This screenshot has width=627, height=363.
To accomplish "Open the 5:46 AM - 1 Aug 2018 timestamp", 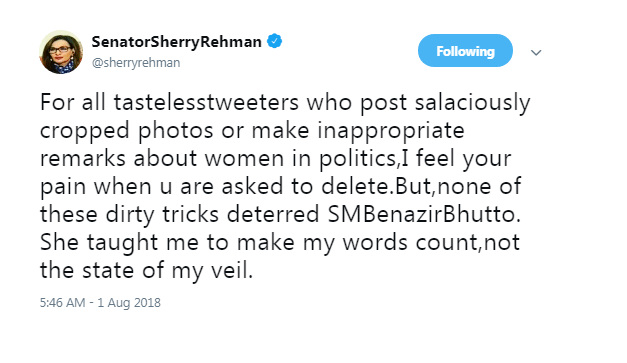I will [x=100, y=303].
